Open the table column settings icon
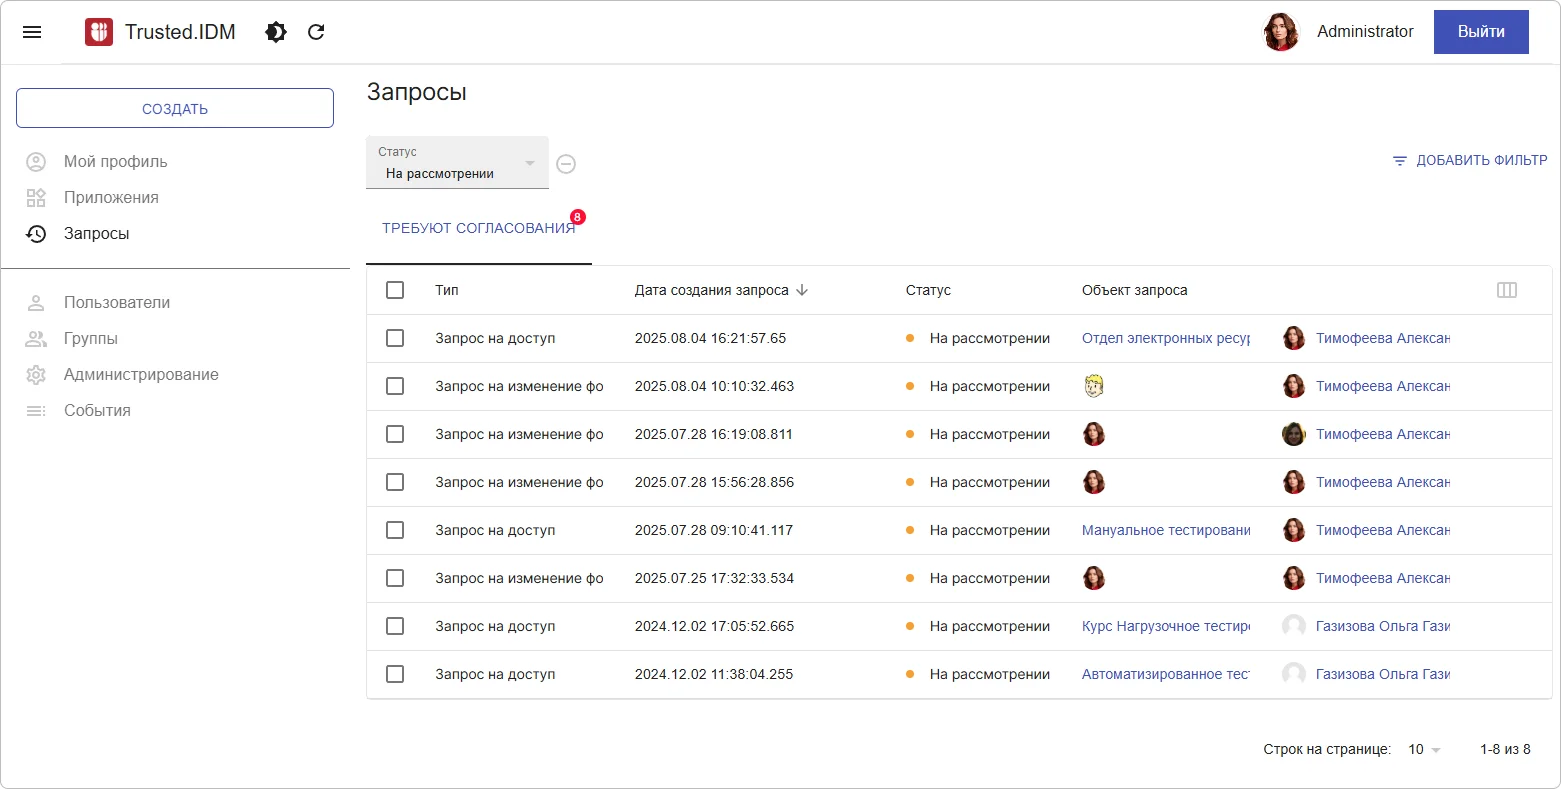1561x789 pixels. tap(1506, 290)
